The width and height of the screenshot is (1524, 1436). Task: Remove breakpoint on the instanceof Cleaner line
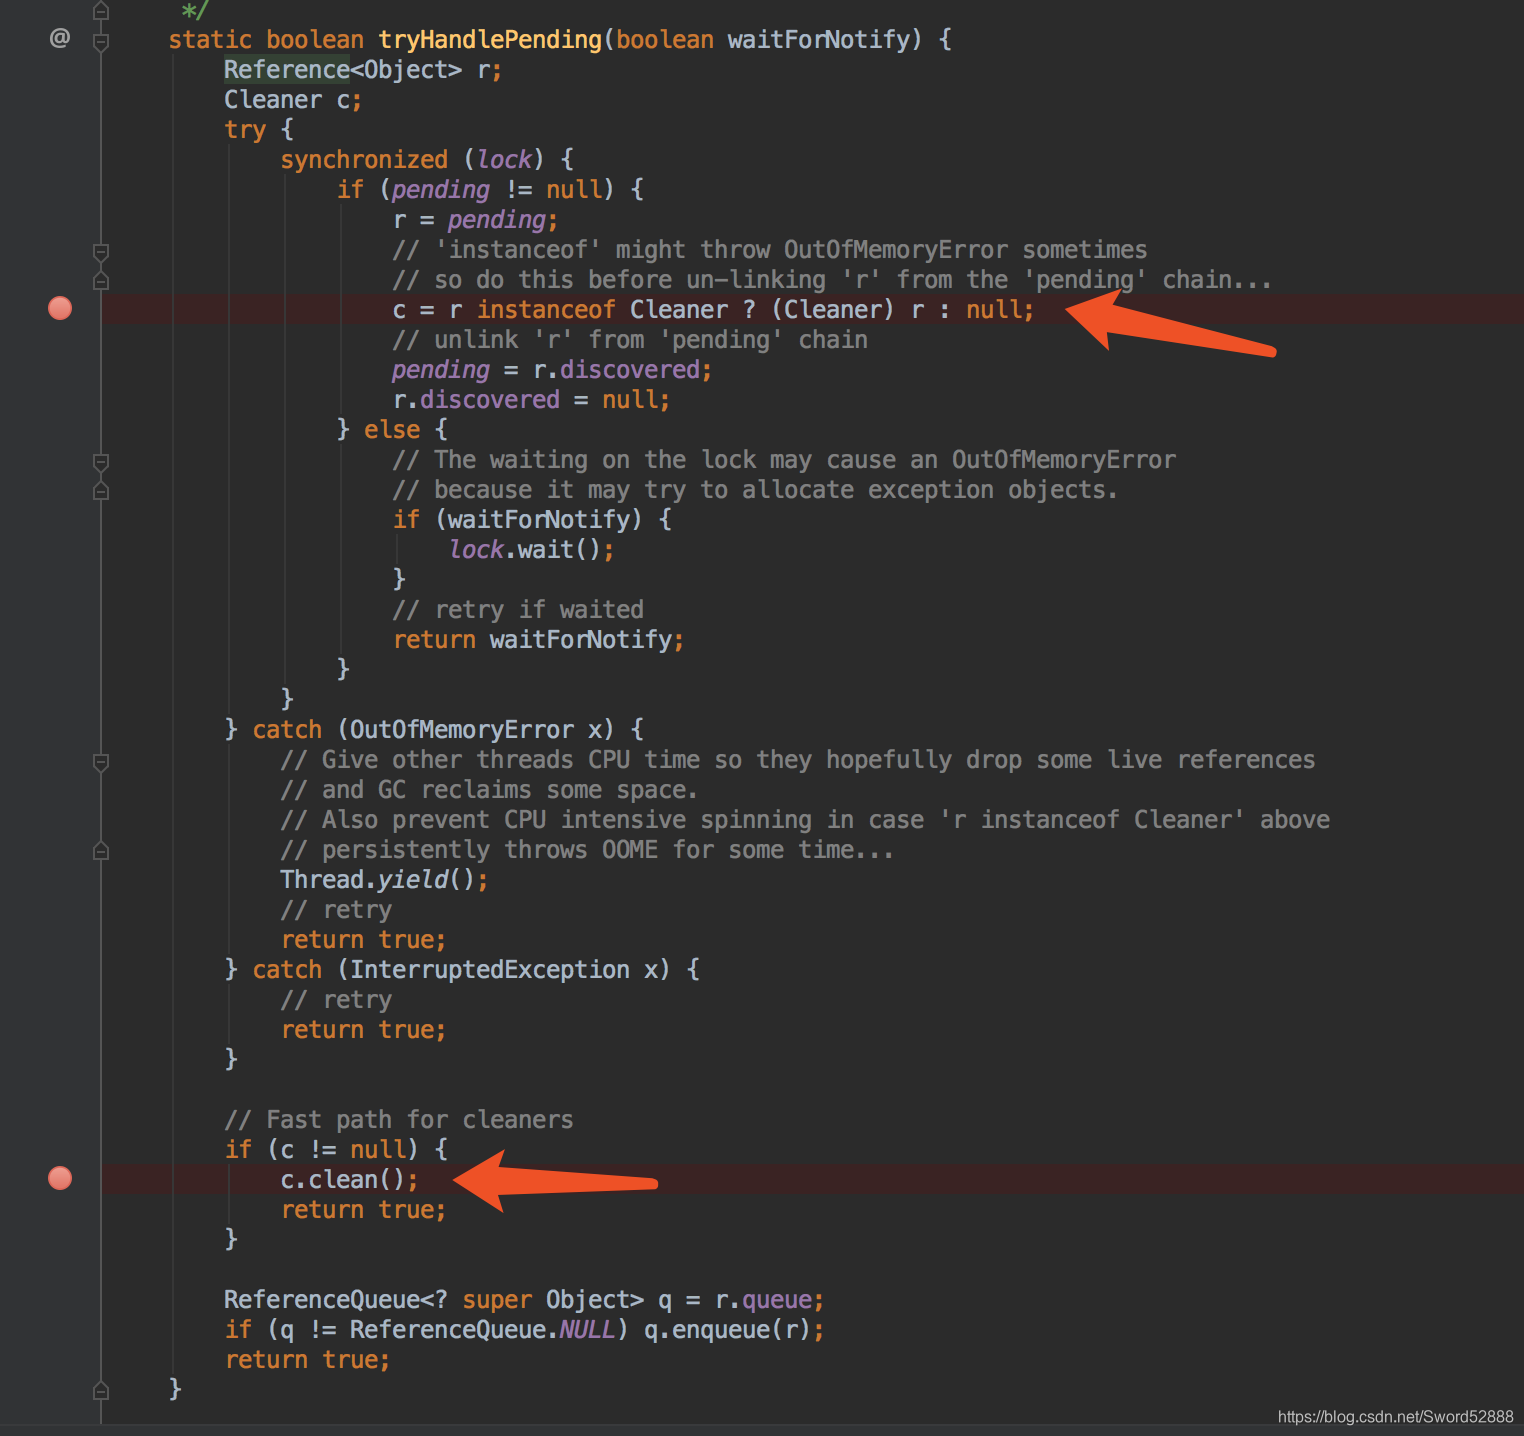[x=60, y=308]
